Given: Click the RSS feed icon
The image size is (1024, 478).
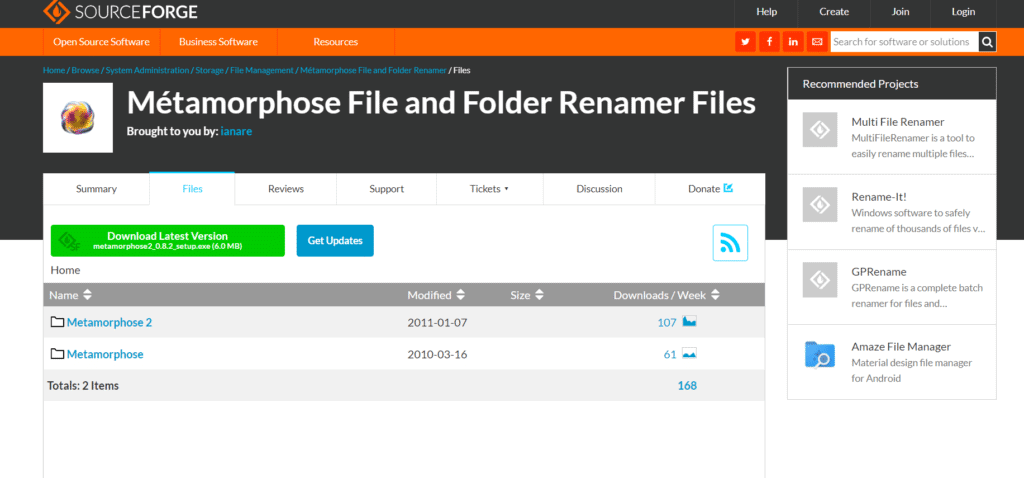Looking at the screenshot, I should [730, 243].
